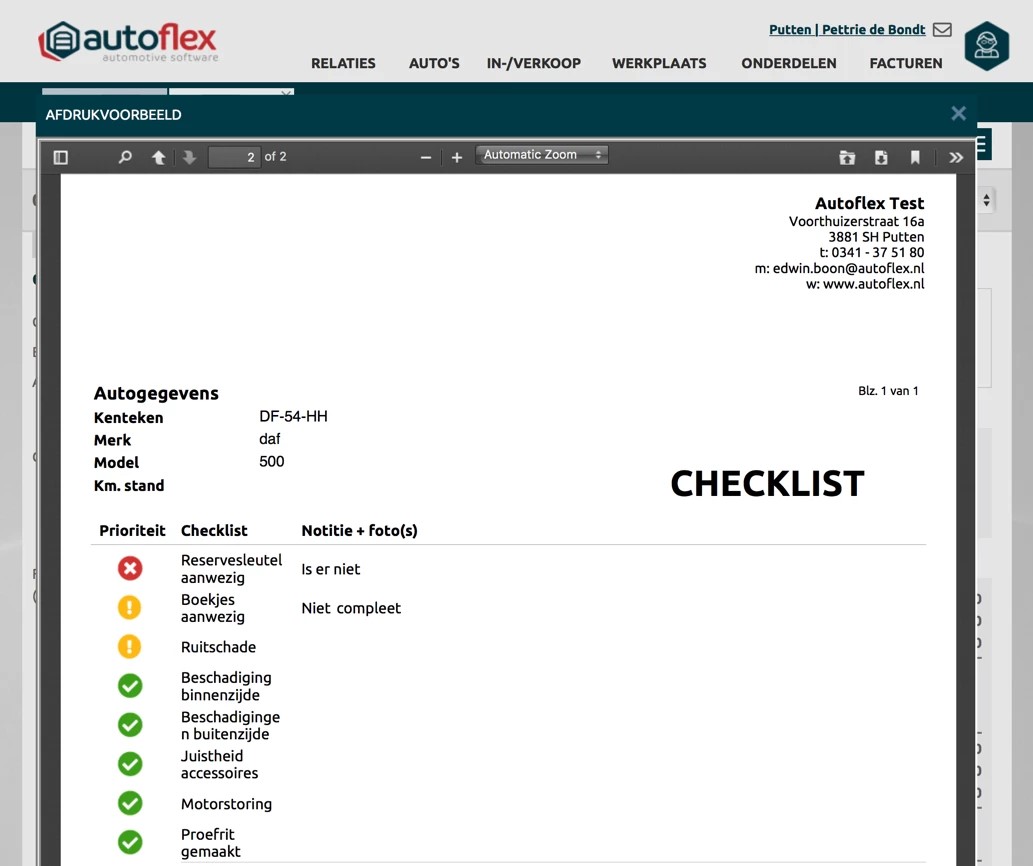Download the checklist PDF
Screen dimensions: 1033x866
[881, 157]
